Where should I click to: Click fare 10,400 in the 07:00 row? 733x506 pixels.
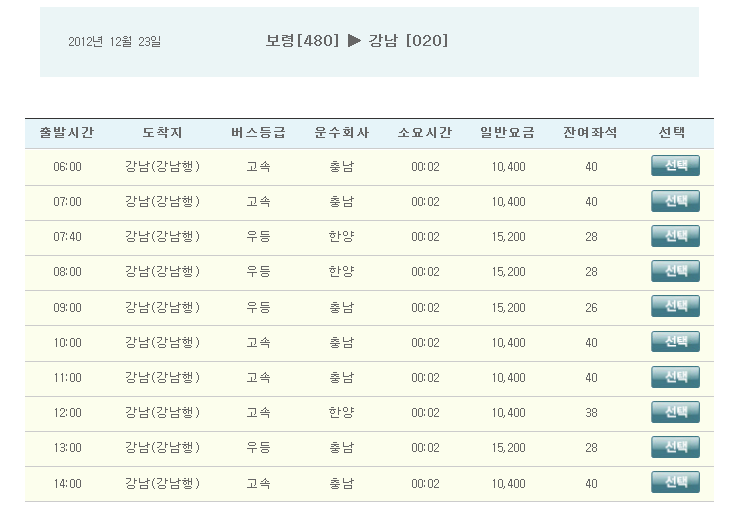tap(508, 202)
